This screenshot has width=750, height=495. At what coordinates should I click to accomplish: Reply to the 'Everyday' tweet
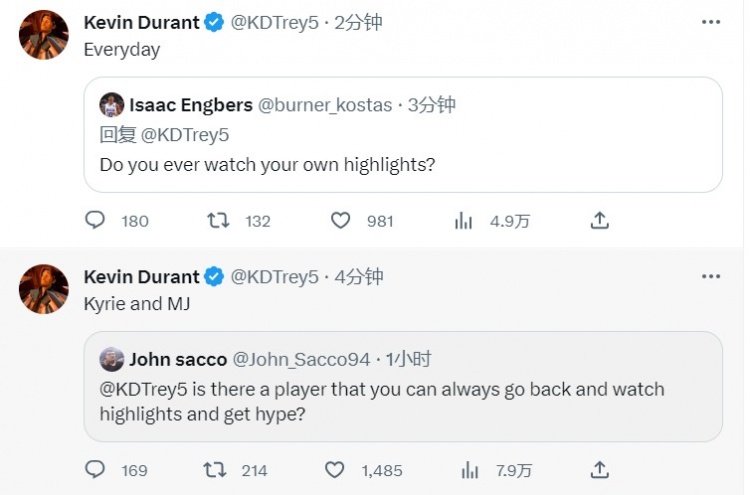point(95,220)
